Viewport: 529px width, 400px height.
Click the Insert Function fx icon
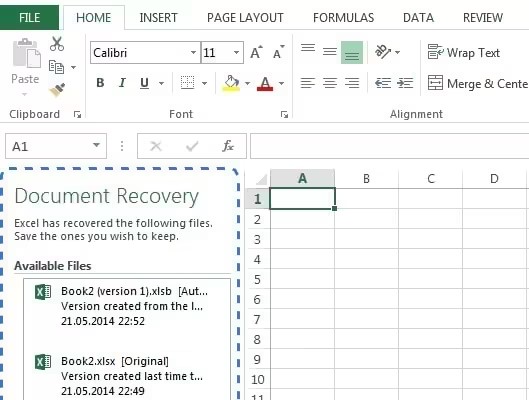point(228,146)
